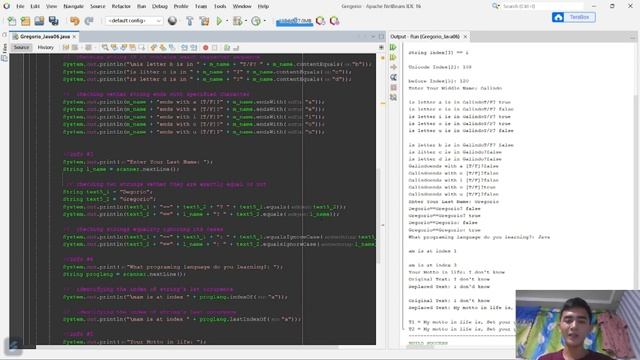The image size is (640, 360).
Task: Click the editor horizontal scrollbar
Action: (x=187, y=347)
